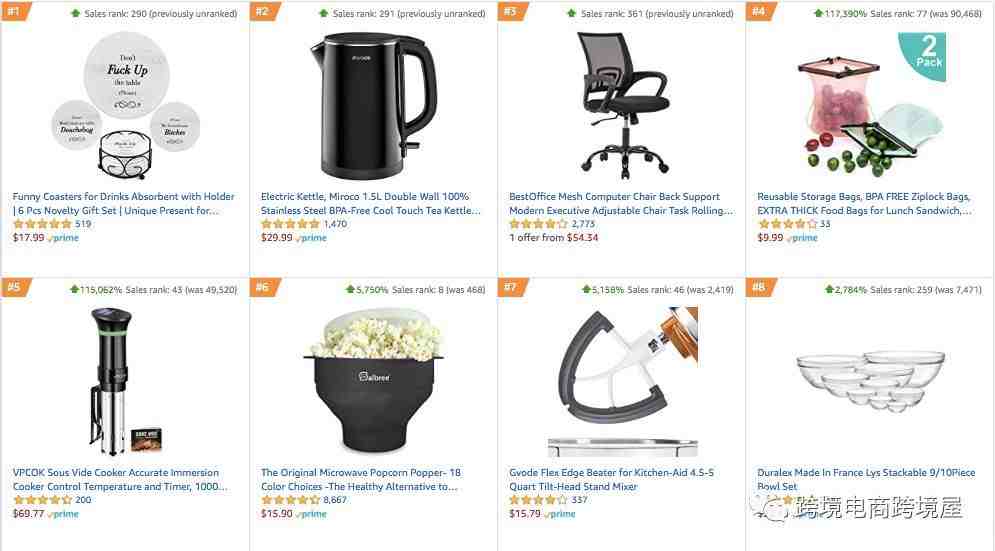This screenshot has height=551, width=995.
Task: Open the Funny Coasters product image
Action: pos(125,105)
